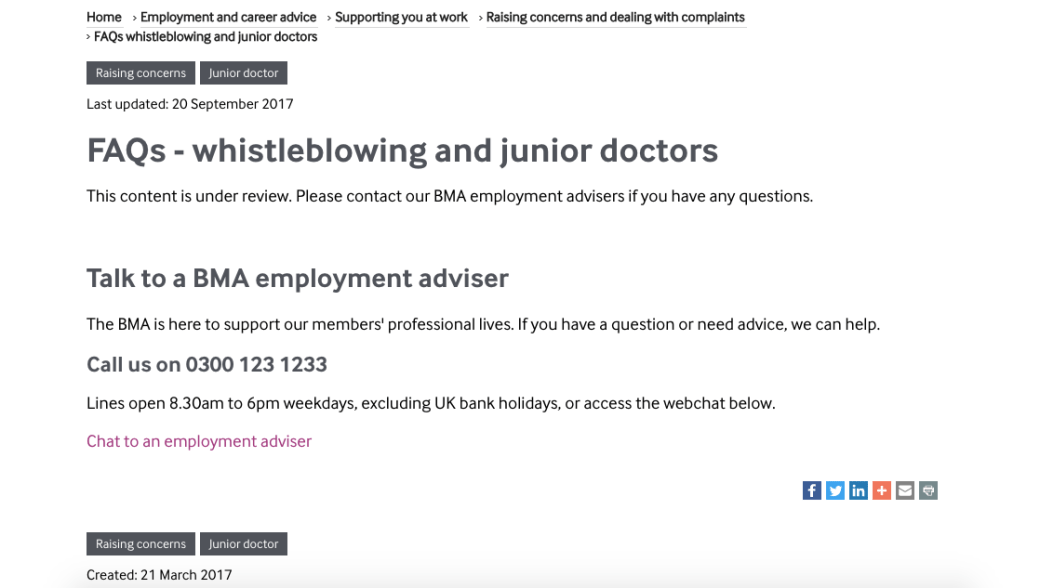Click the Last updated date text
This screenshot has width=1040, height=588.
[x=190, y=104]
